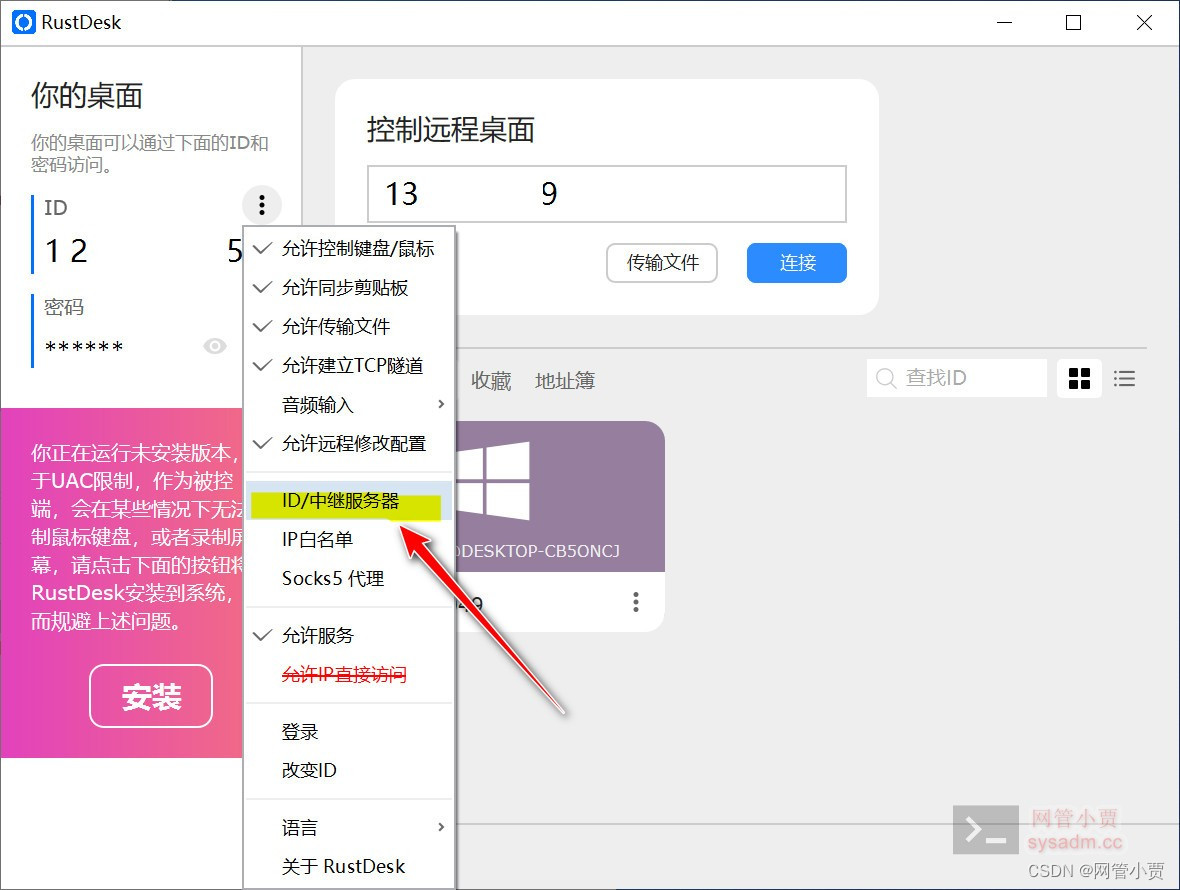
Task: Select 登录 from the menu
Action: coord(350,731)
